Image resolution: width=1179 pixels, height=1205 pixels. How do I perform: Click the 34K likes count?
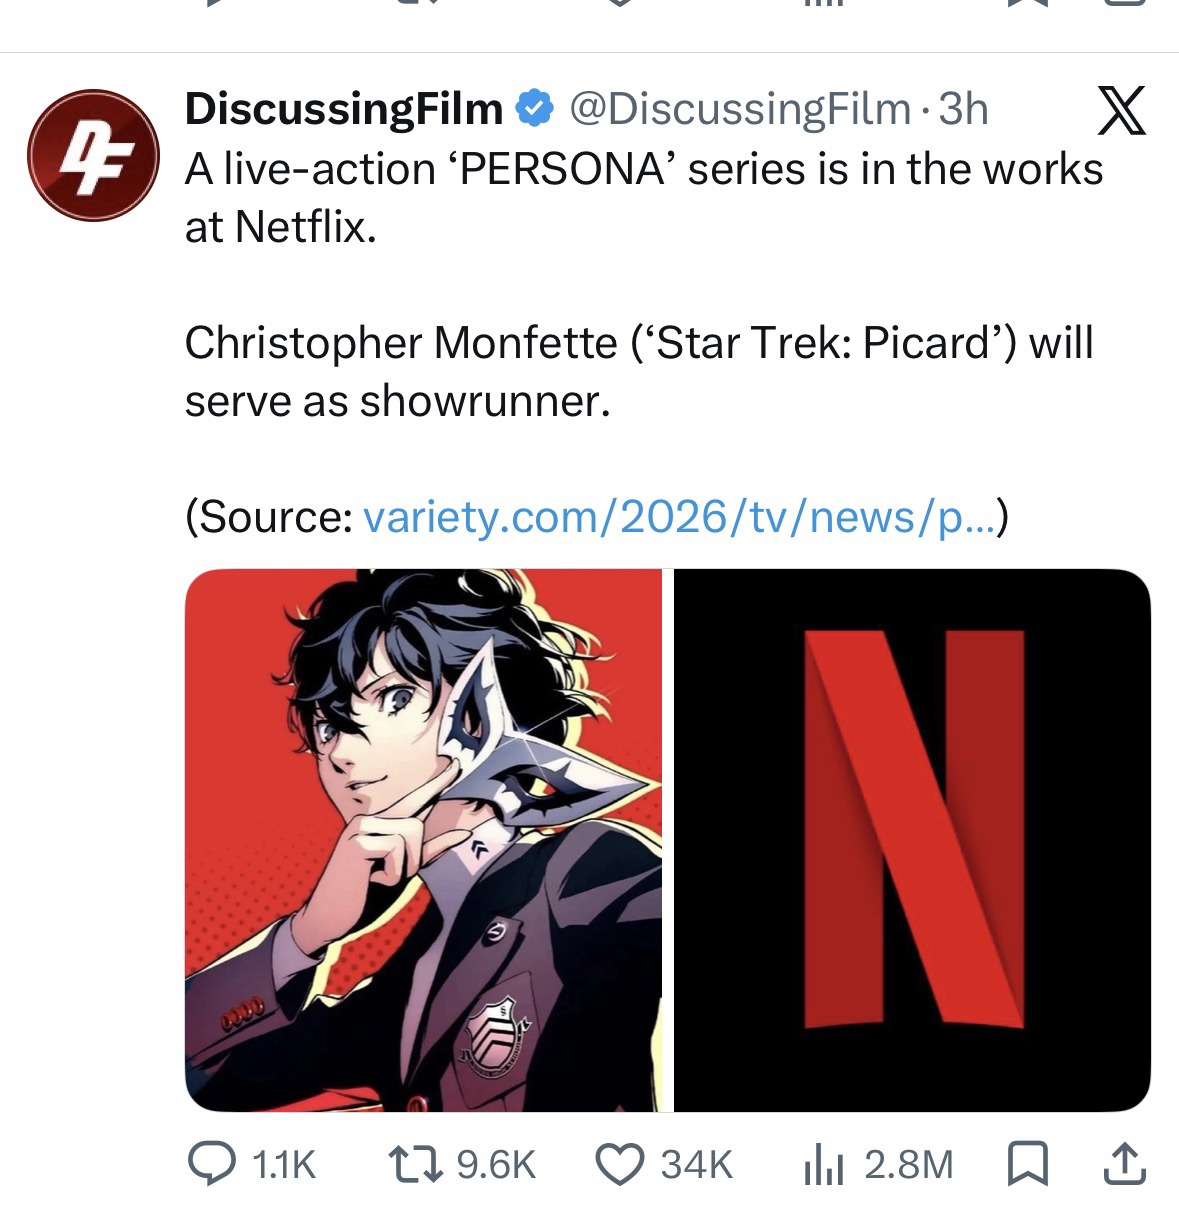(697, 1165)
